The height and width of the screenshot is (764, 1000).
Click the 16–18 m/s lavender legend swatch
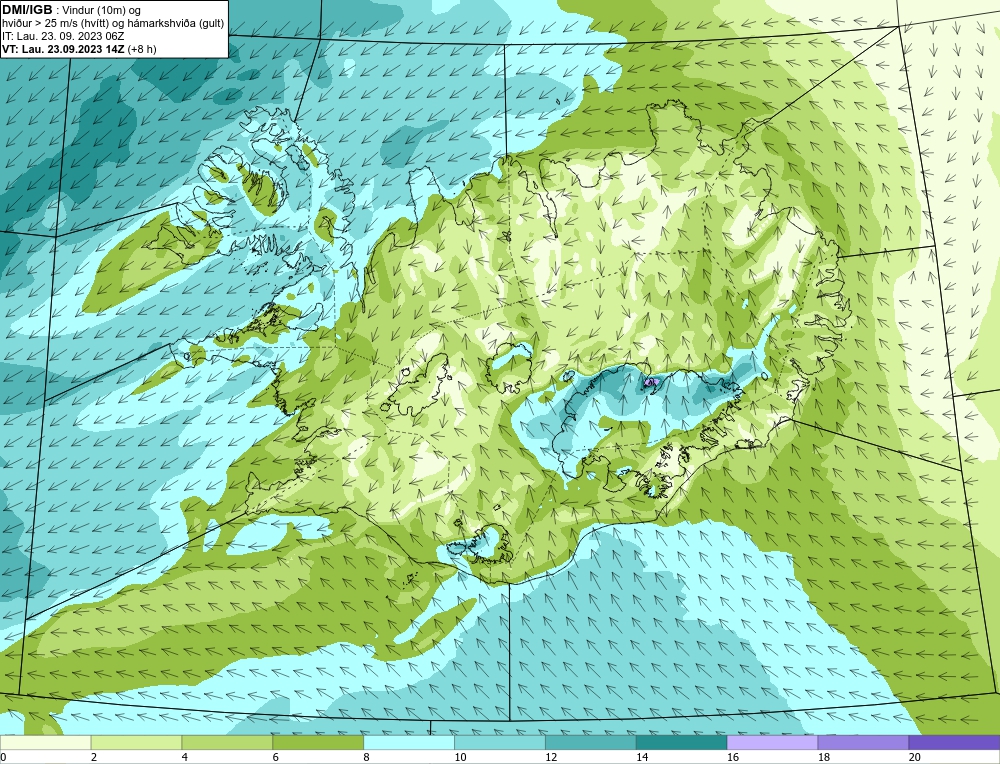coord(772,742)
